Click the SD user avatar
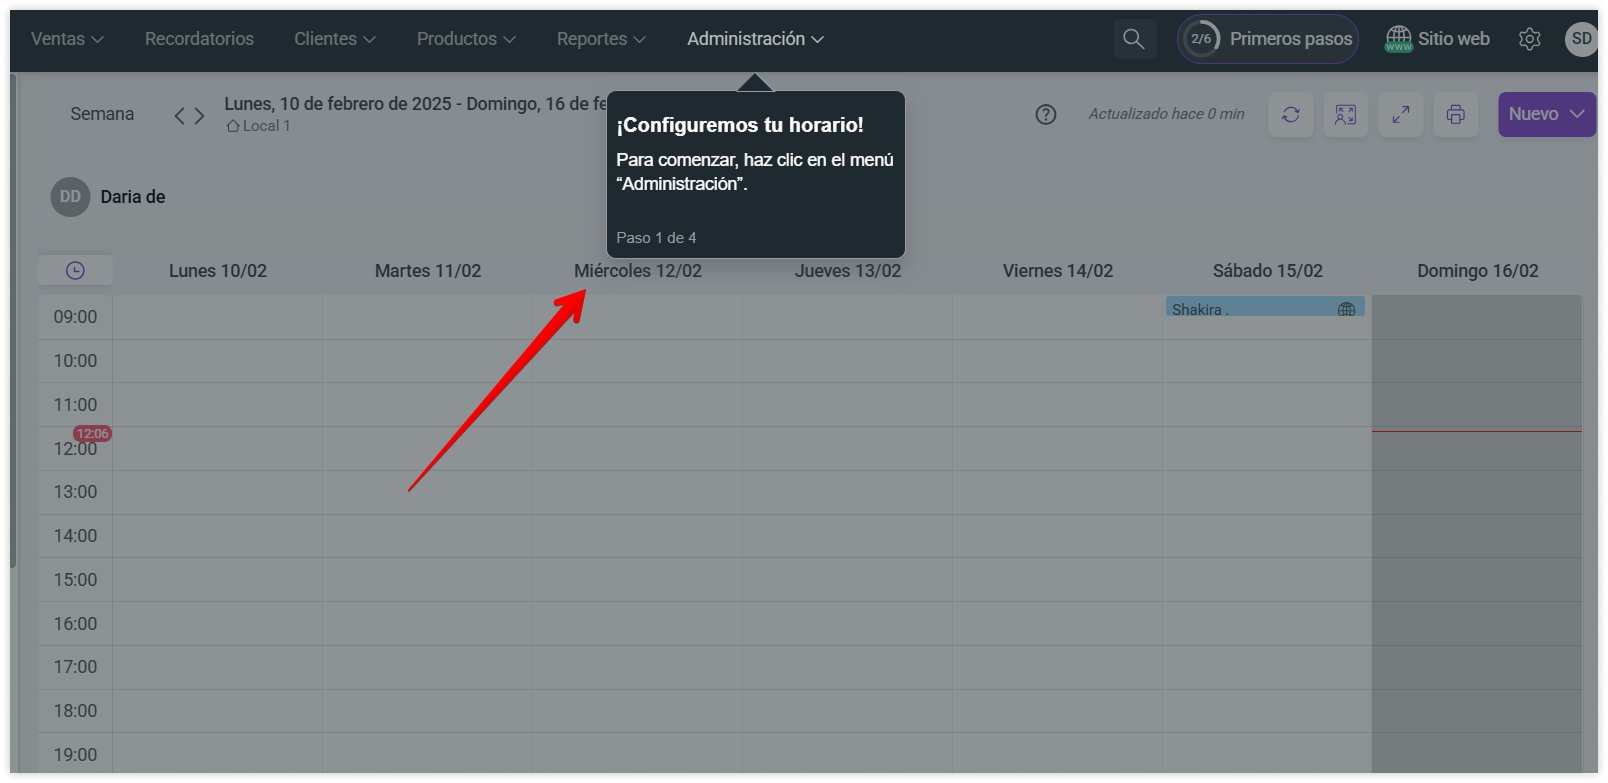The image size is (1608, 783). 1580,39
